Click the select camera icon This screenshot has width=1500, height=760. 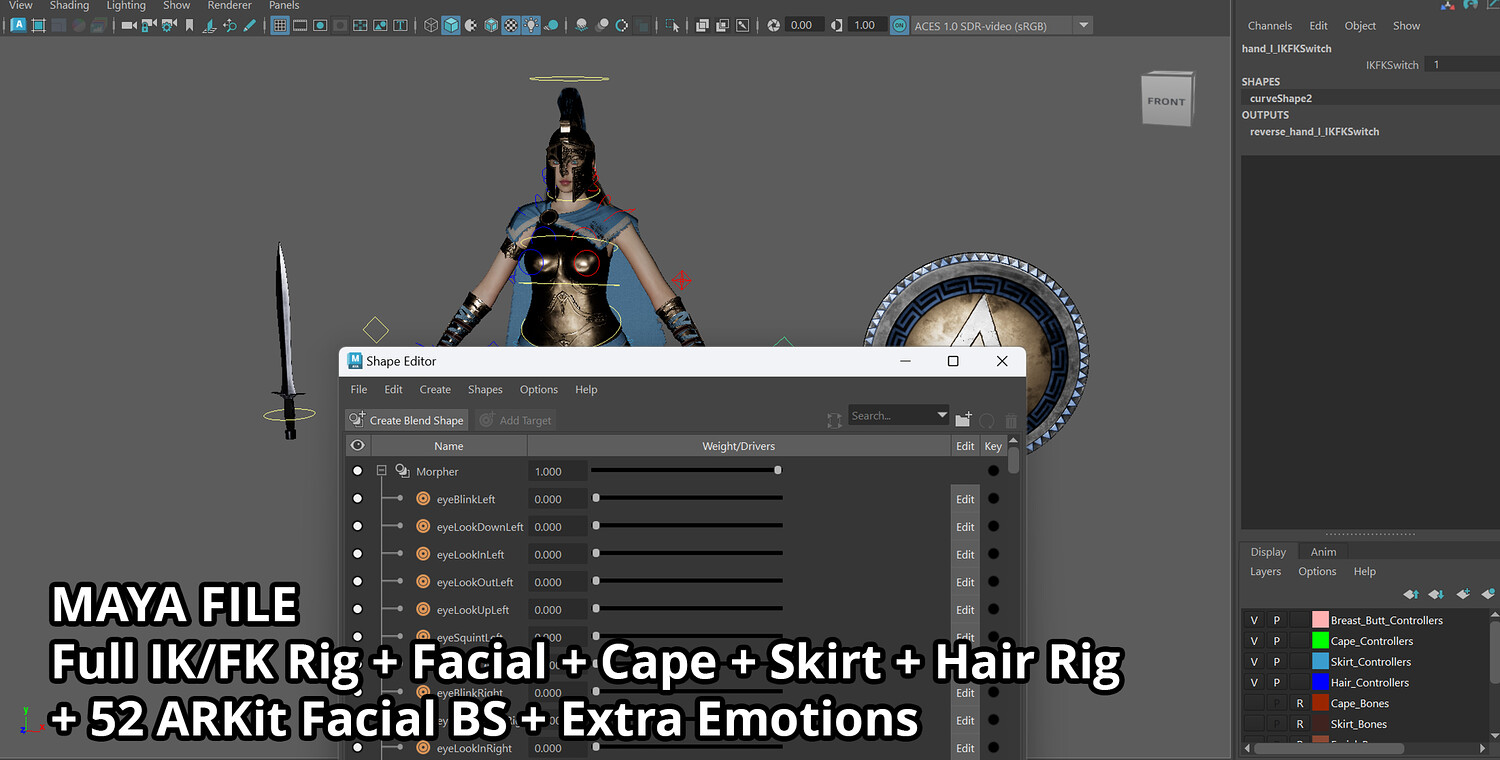point(129,25)
